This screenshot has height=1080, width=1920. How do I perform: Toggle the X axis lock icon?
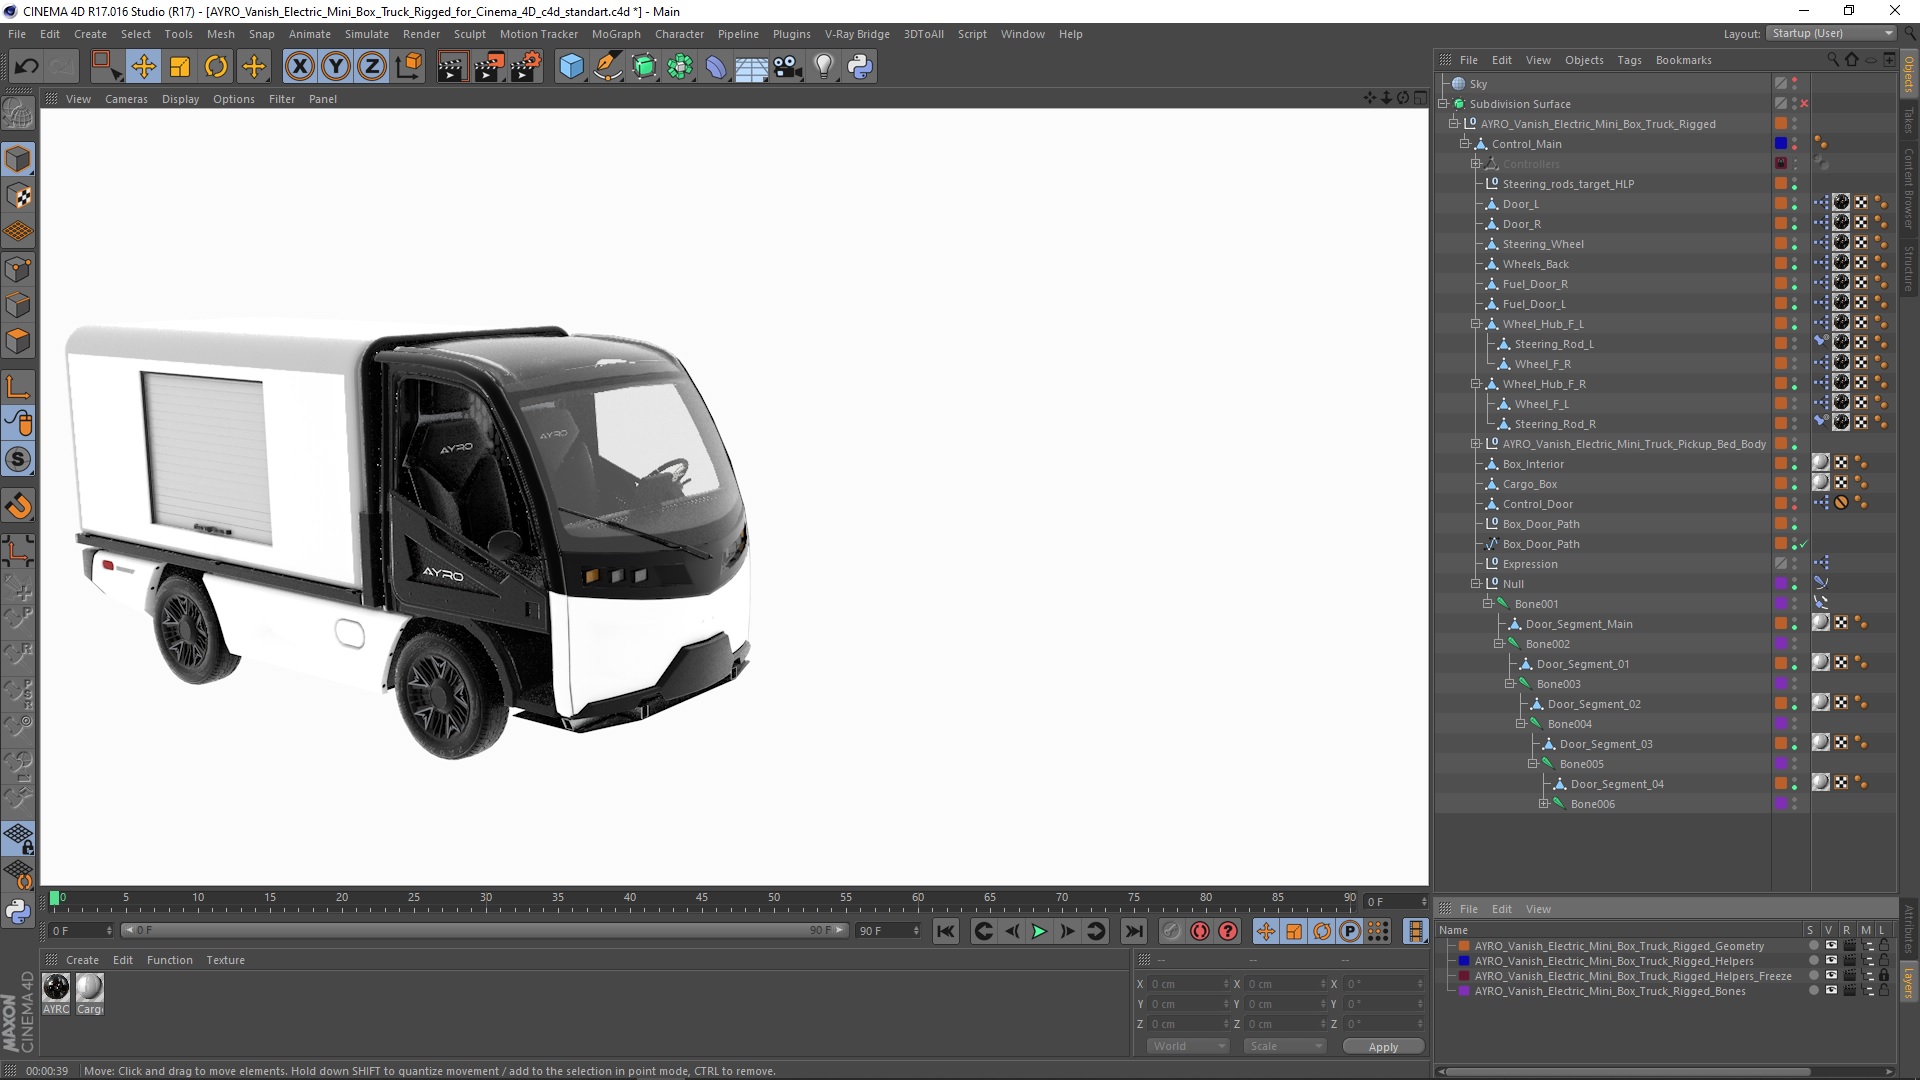(299, 67)
